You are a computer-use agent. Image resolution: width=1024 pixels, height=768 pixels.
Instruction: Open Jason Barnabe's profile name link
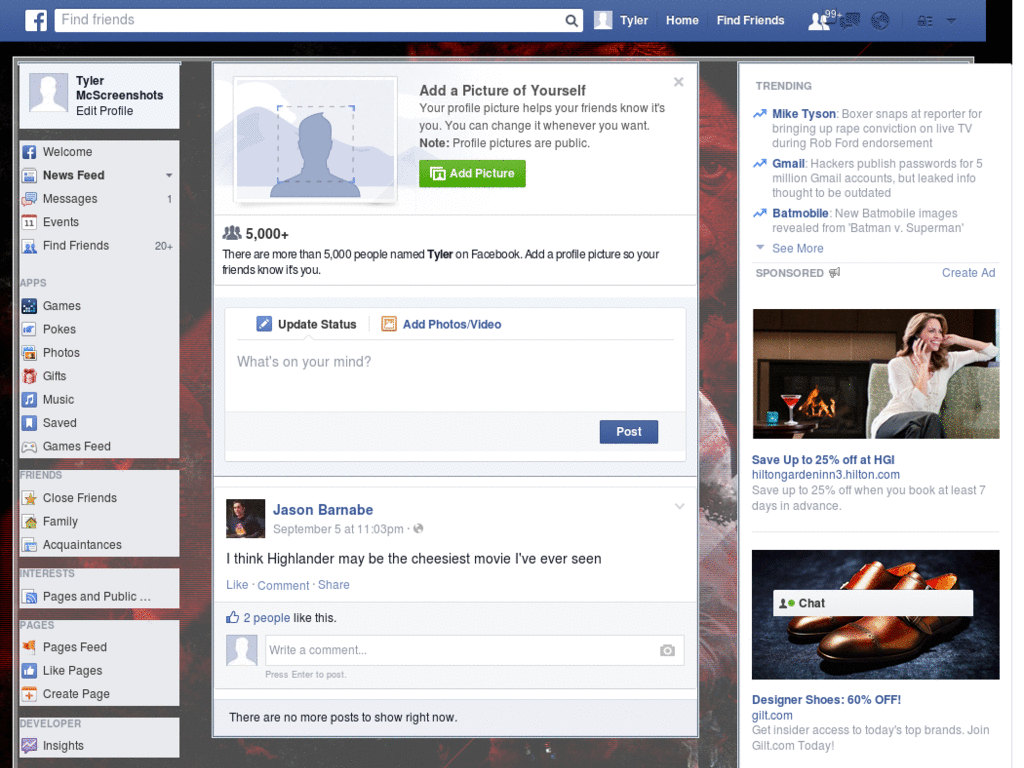click(323, 510)
